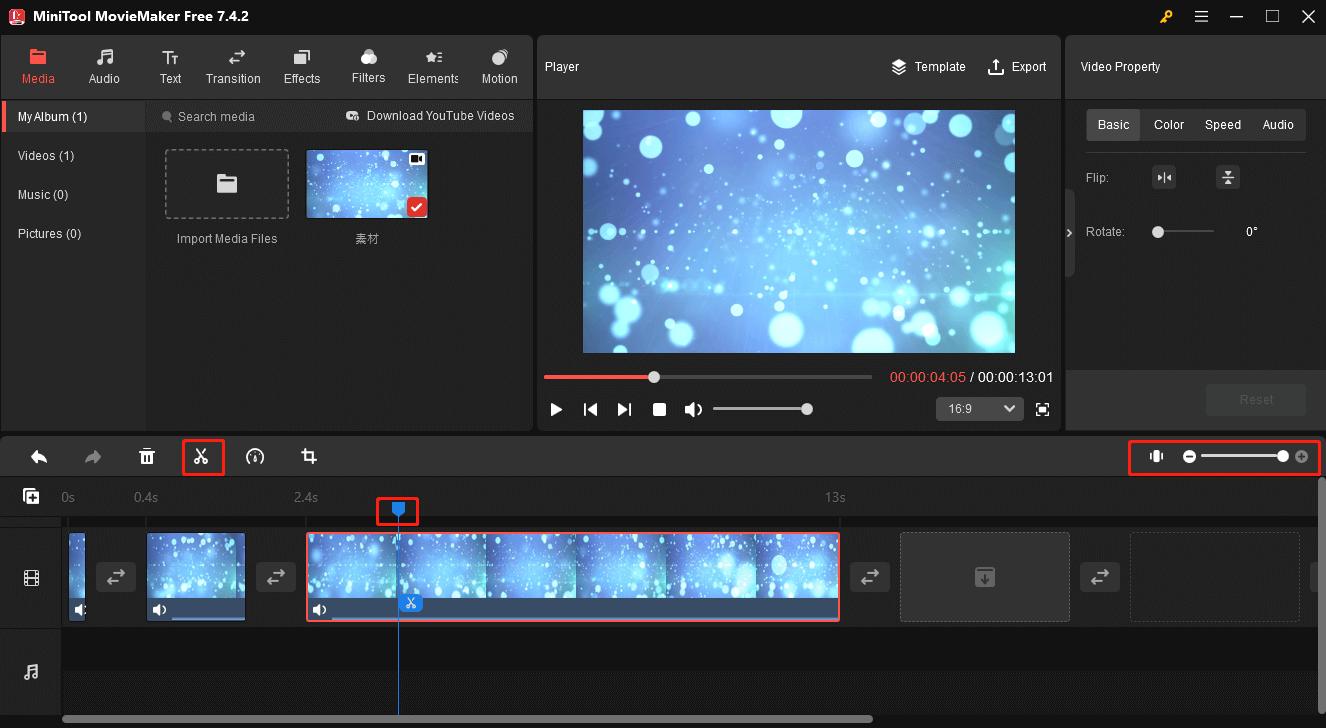Screen dimensions: 1326x728
Task: Click the Rotate slider handle
Action: point(1158,232)
